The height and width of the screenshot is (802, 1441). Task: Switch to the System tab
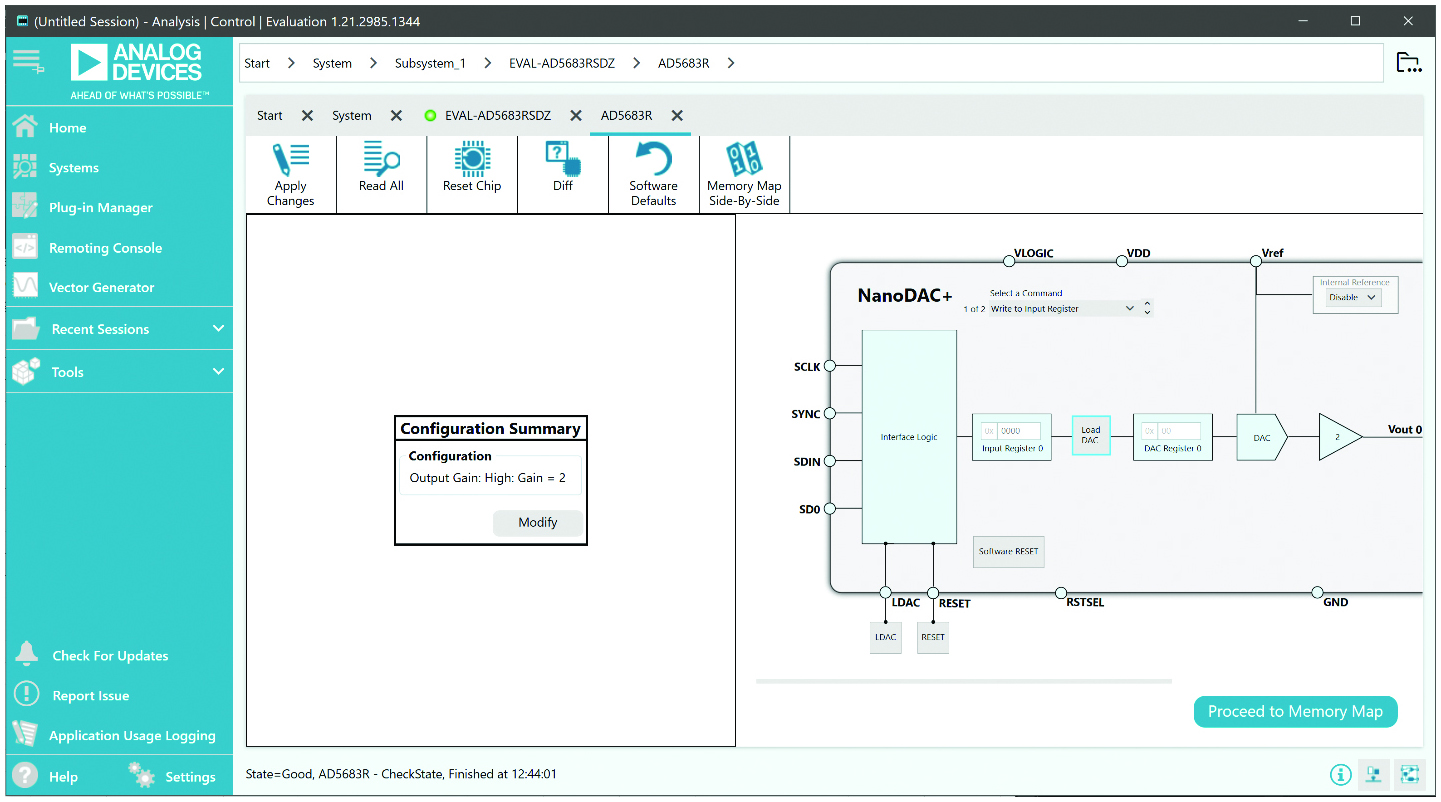[x=351, y=116]
